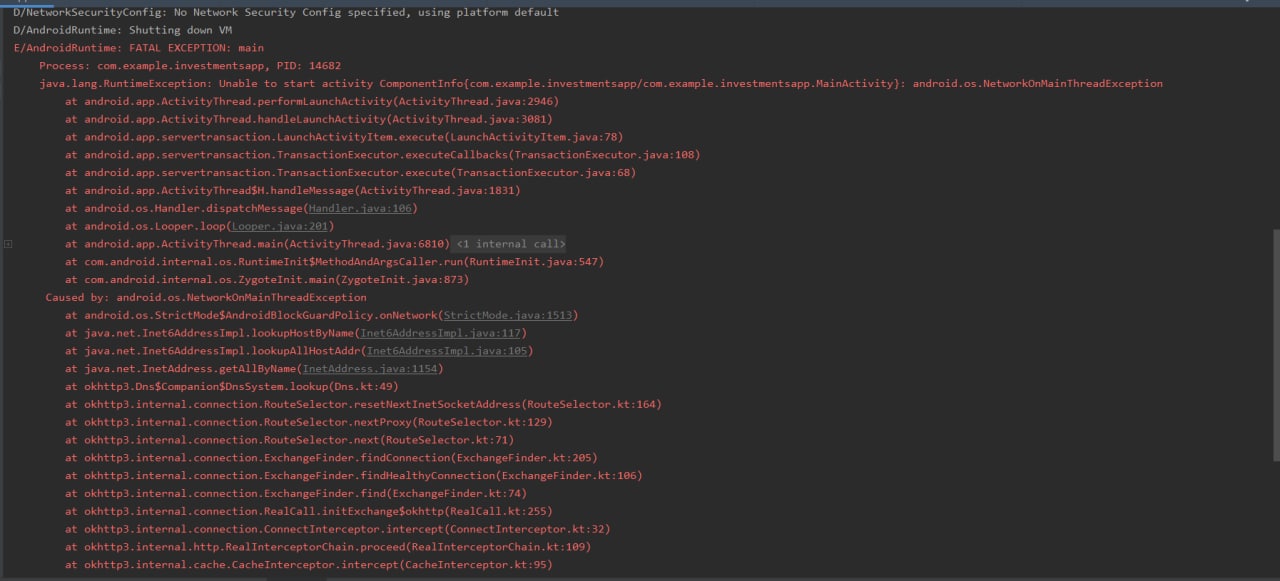Select the ExchangeFinder.findConnection stack frame
The width and height of the screenshot is (1280, 581).
[x=331, y=458]
